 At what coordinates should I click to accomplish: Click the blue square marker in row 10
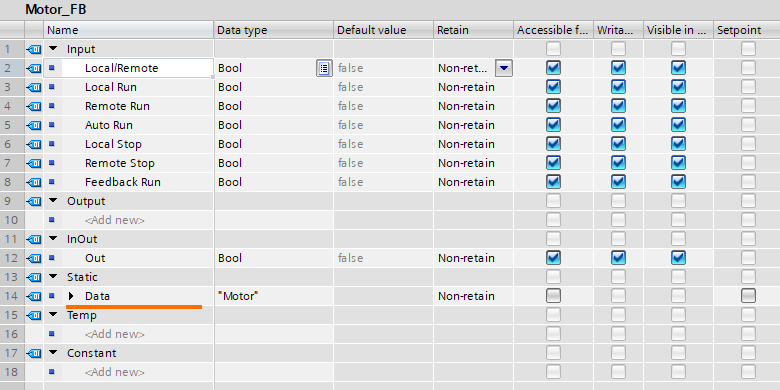click(52, 219)
